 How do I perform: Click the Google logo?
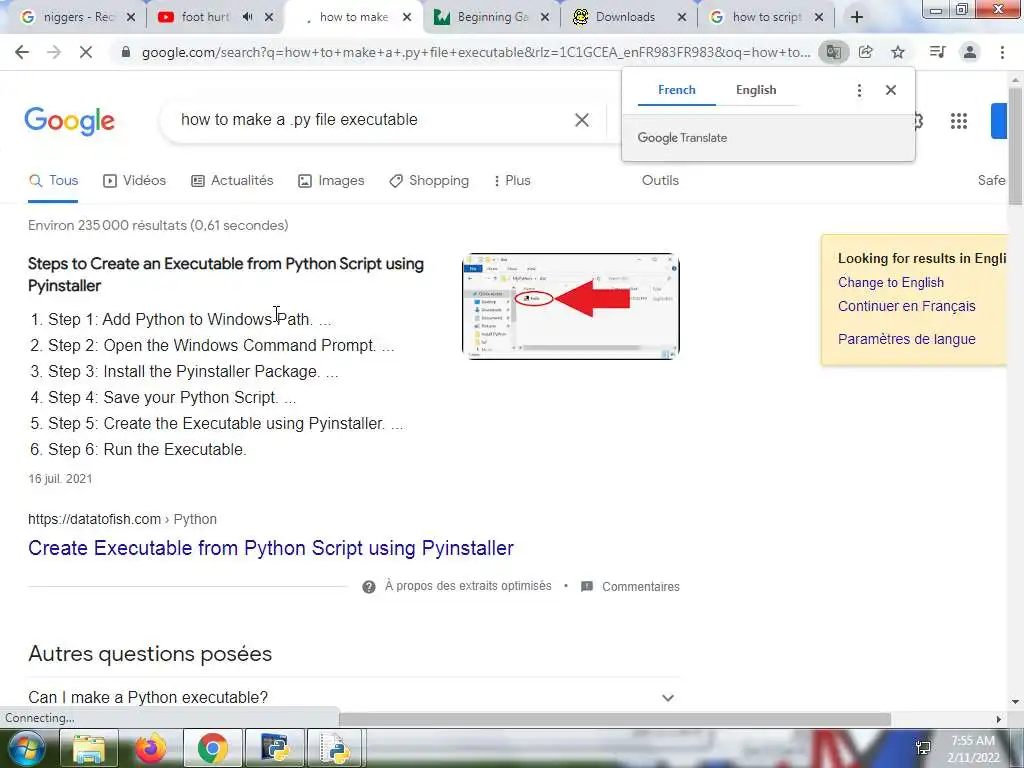[x=69, y=121]
